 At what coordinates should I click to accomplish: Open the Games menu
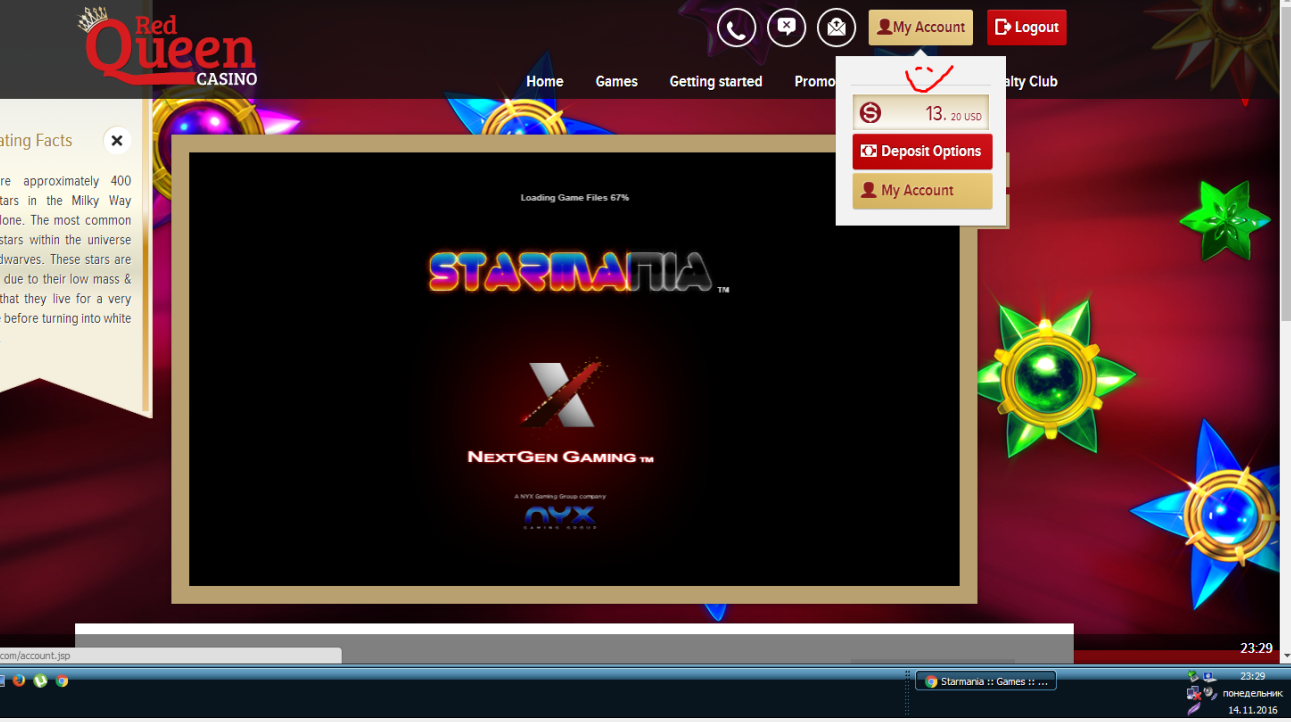pyautogui.click(x=616, y=82)
